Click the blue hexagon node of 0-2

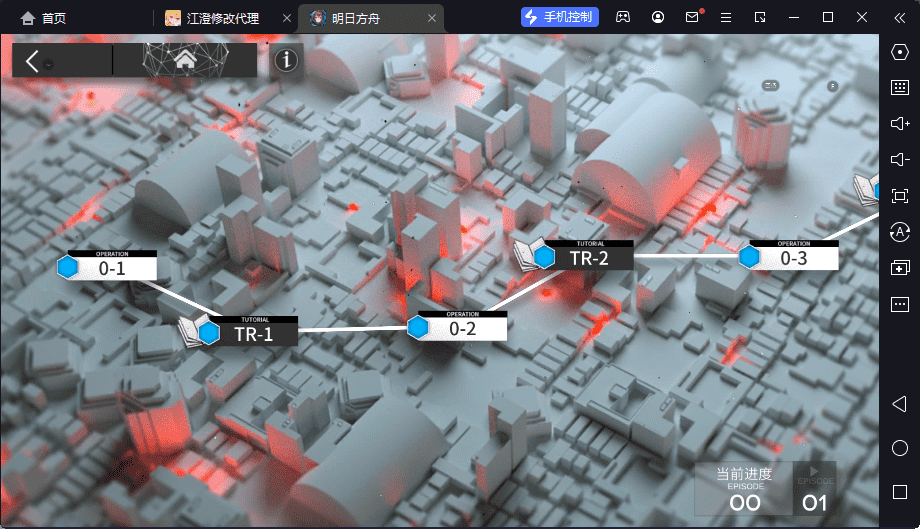point(418,328)
